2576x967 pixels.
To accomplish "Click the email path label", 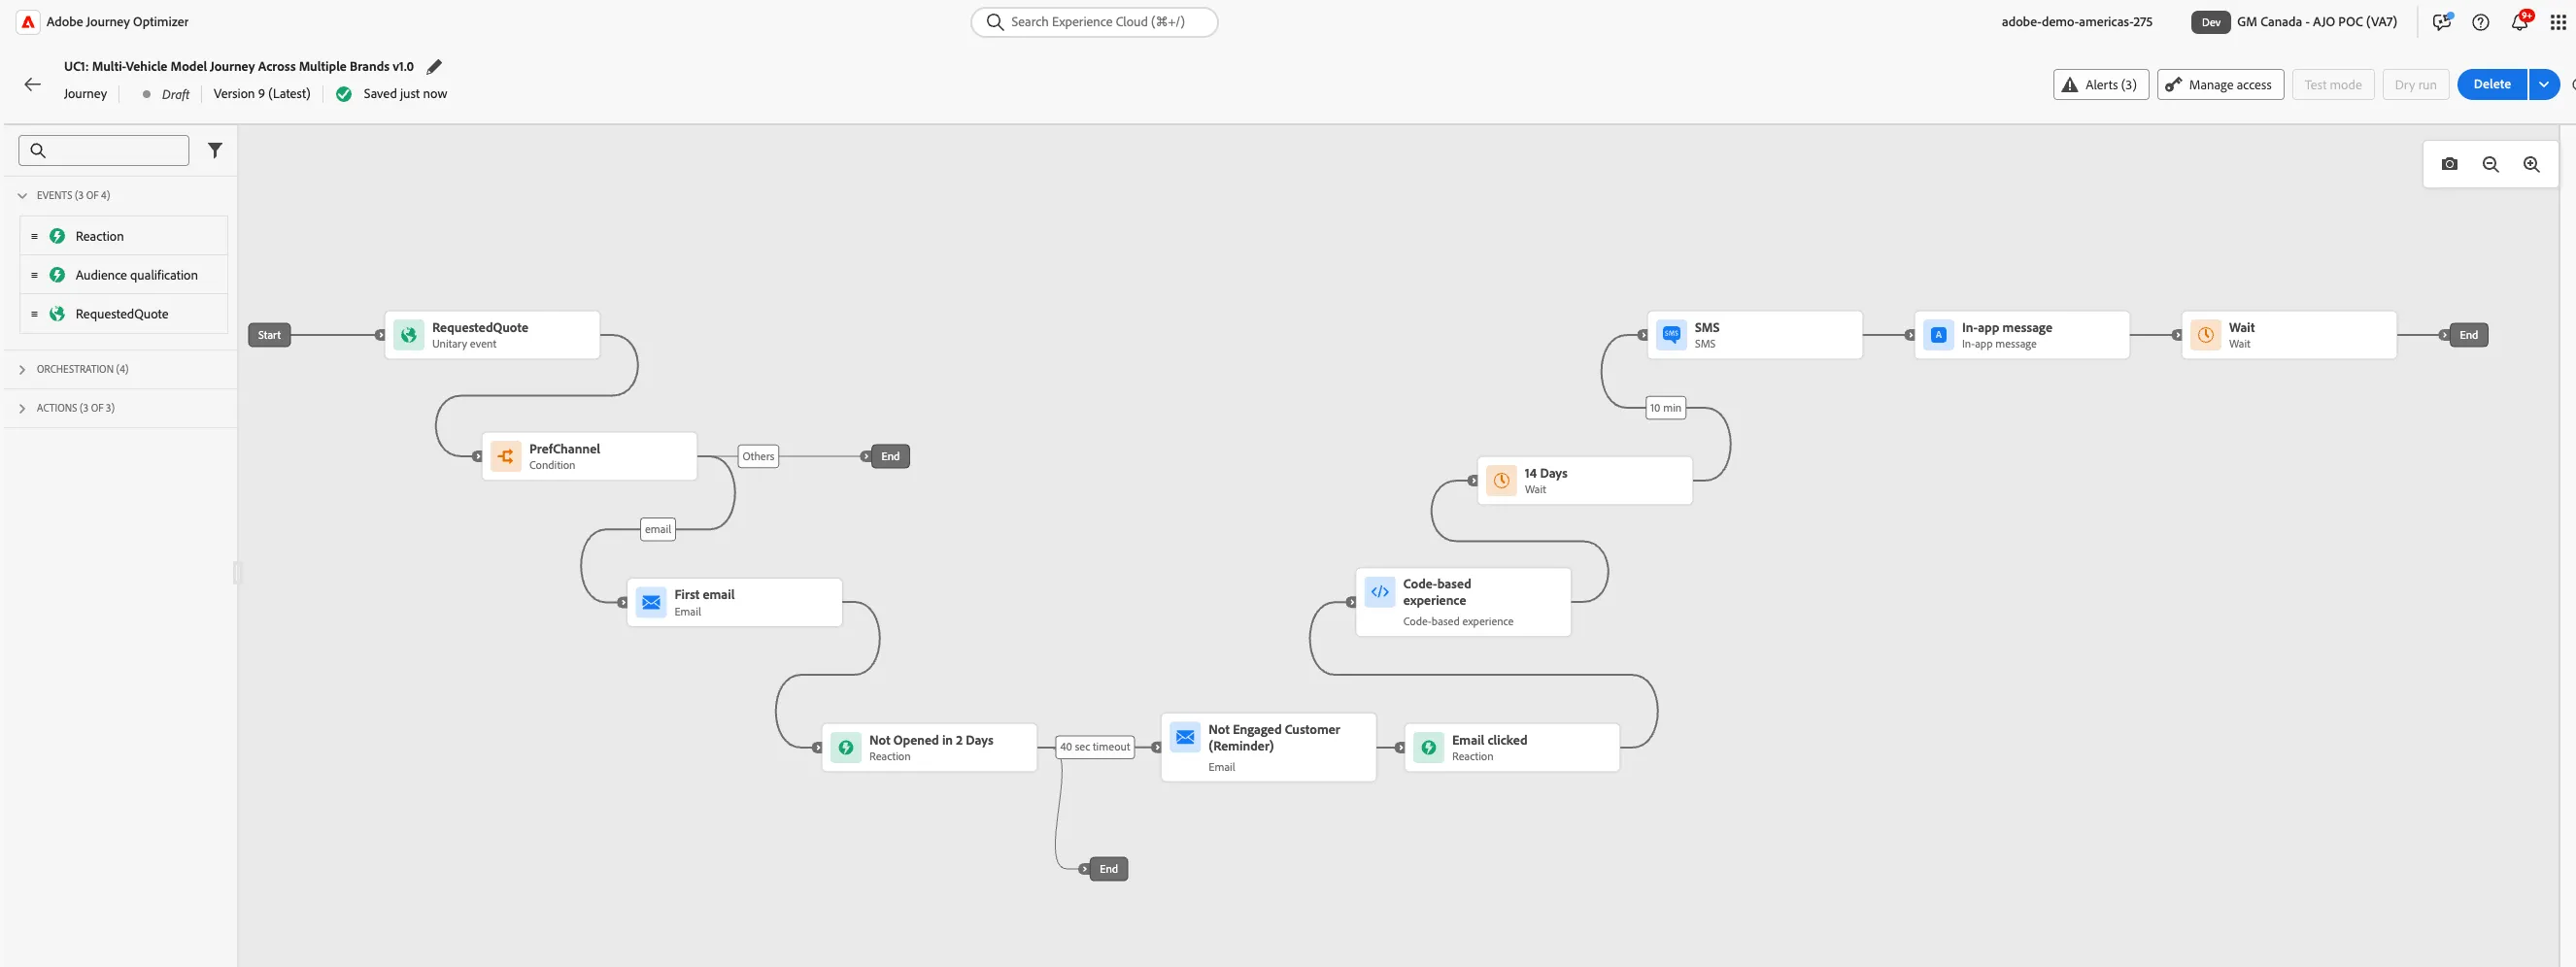I will tap(657, 529).
